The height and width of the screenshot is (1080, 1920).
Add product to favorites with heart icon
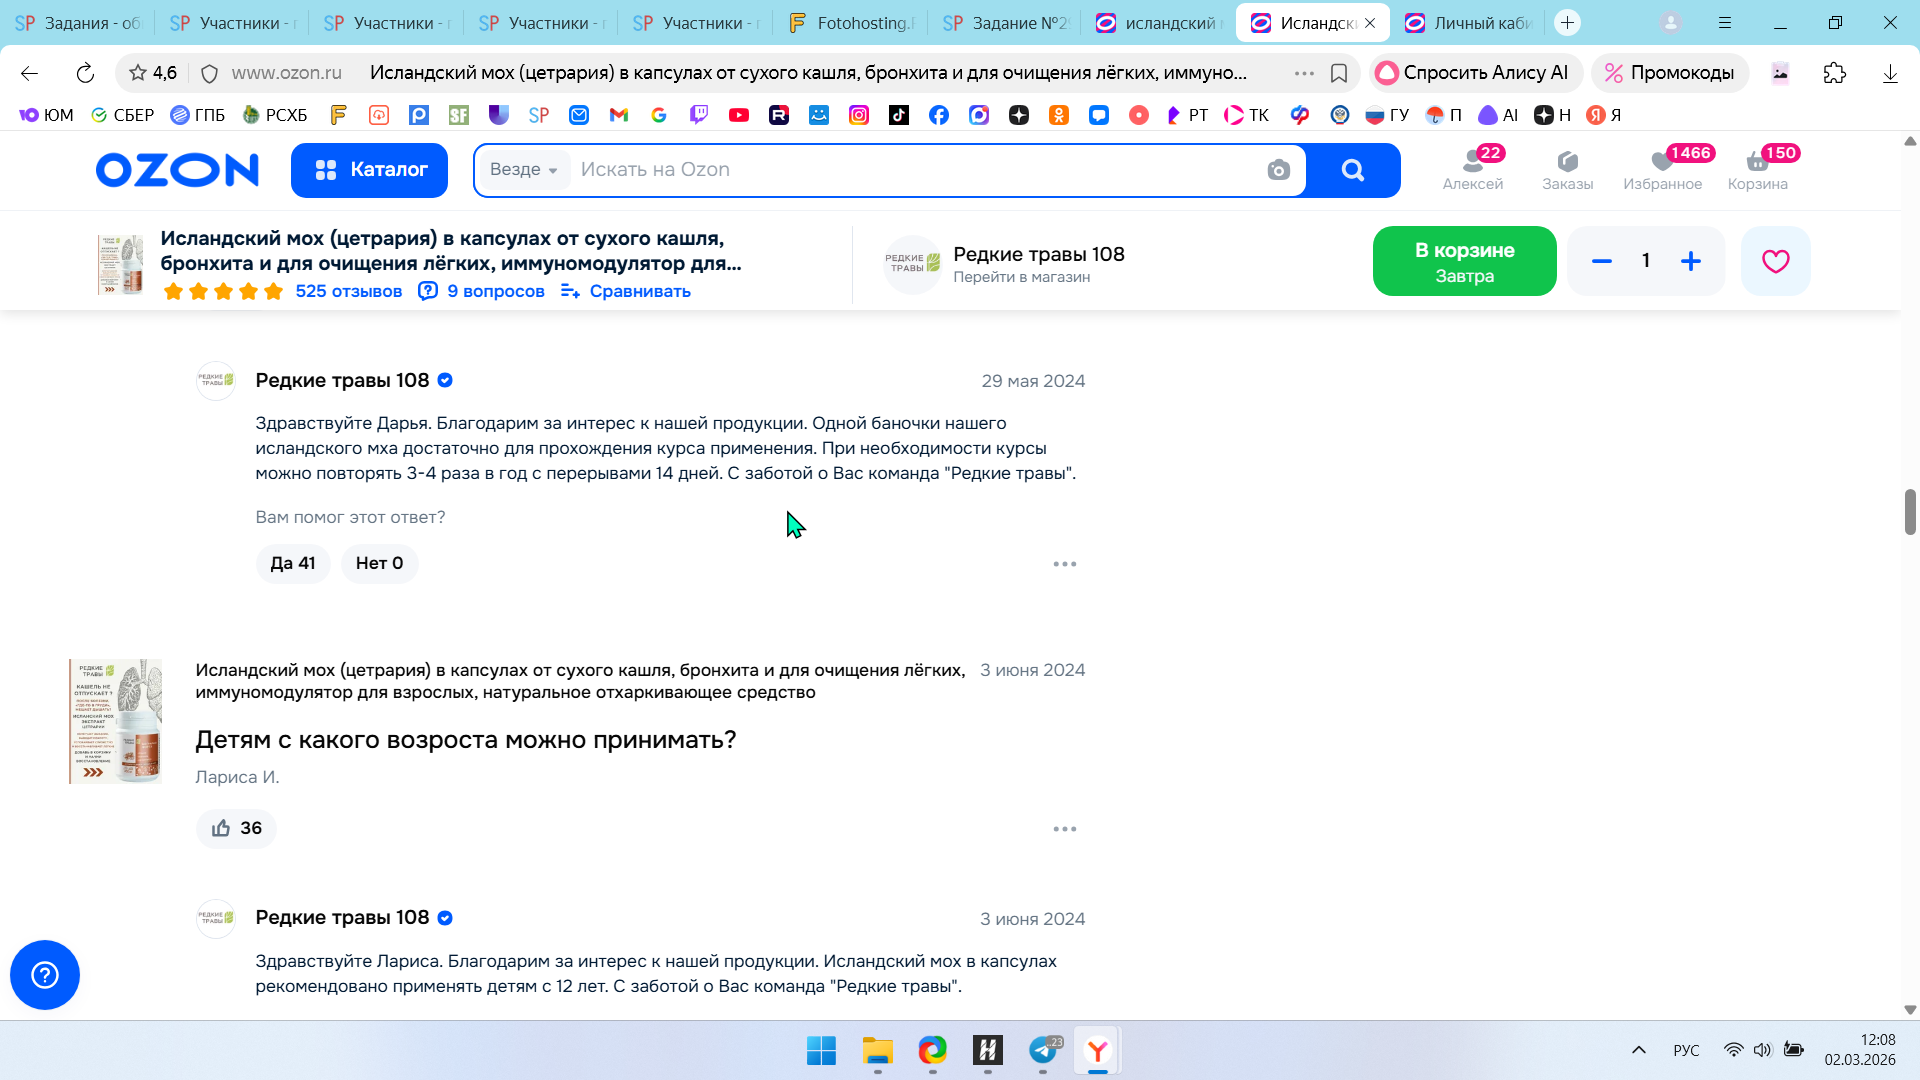click(x=1775, y=261)
